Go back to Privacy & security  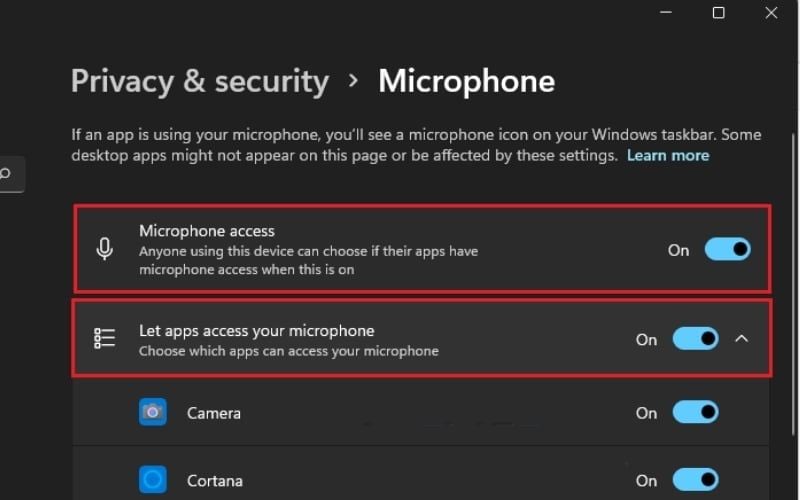point(200,81)
